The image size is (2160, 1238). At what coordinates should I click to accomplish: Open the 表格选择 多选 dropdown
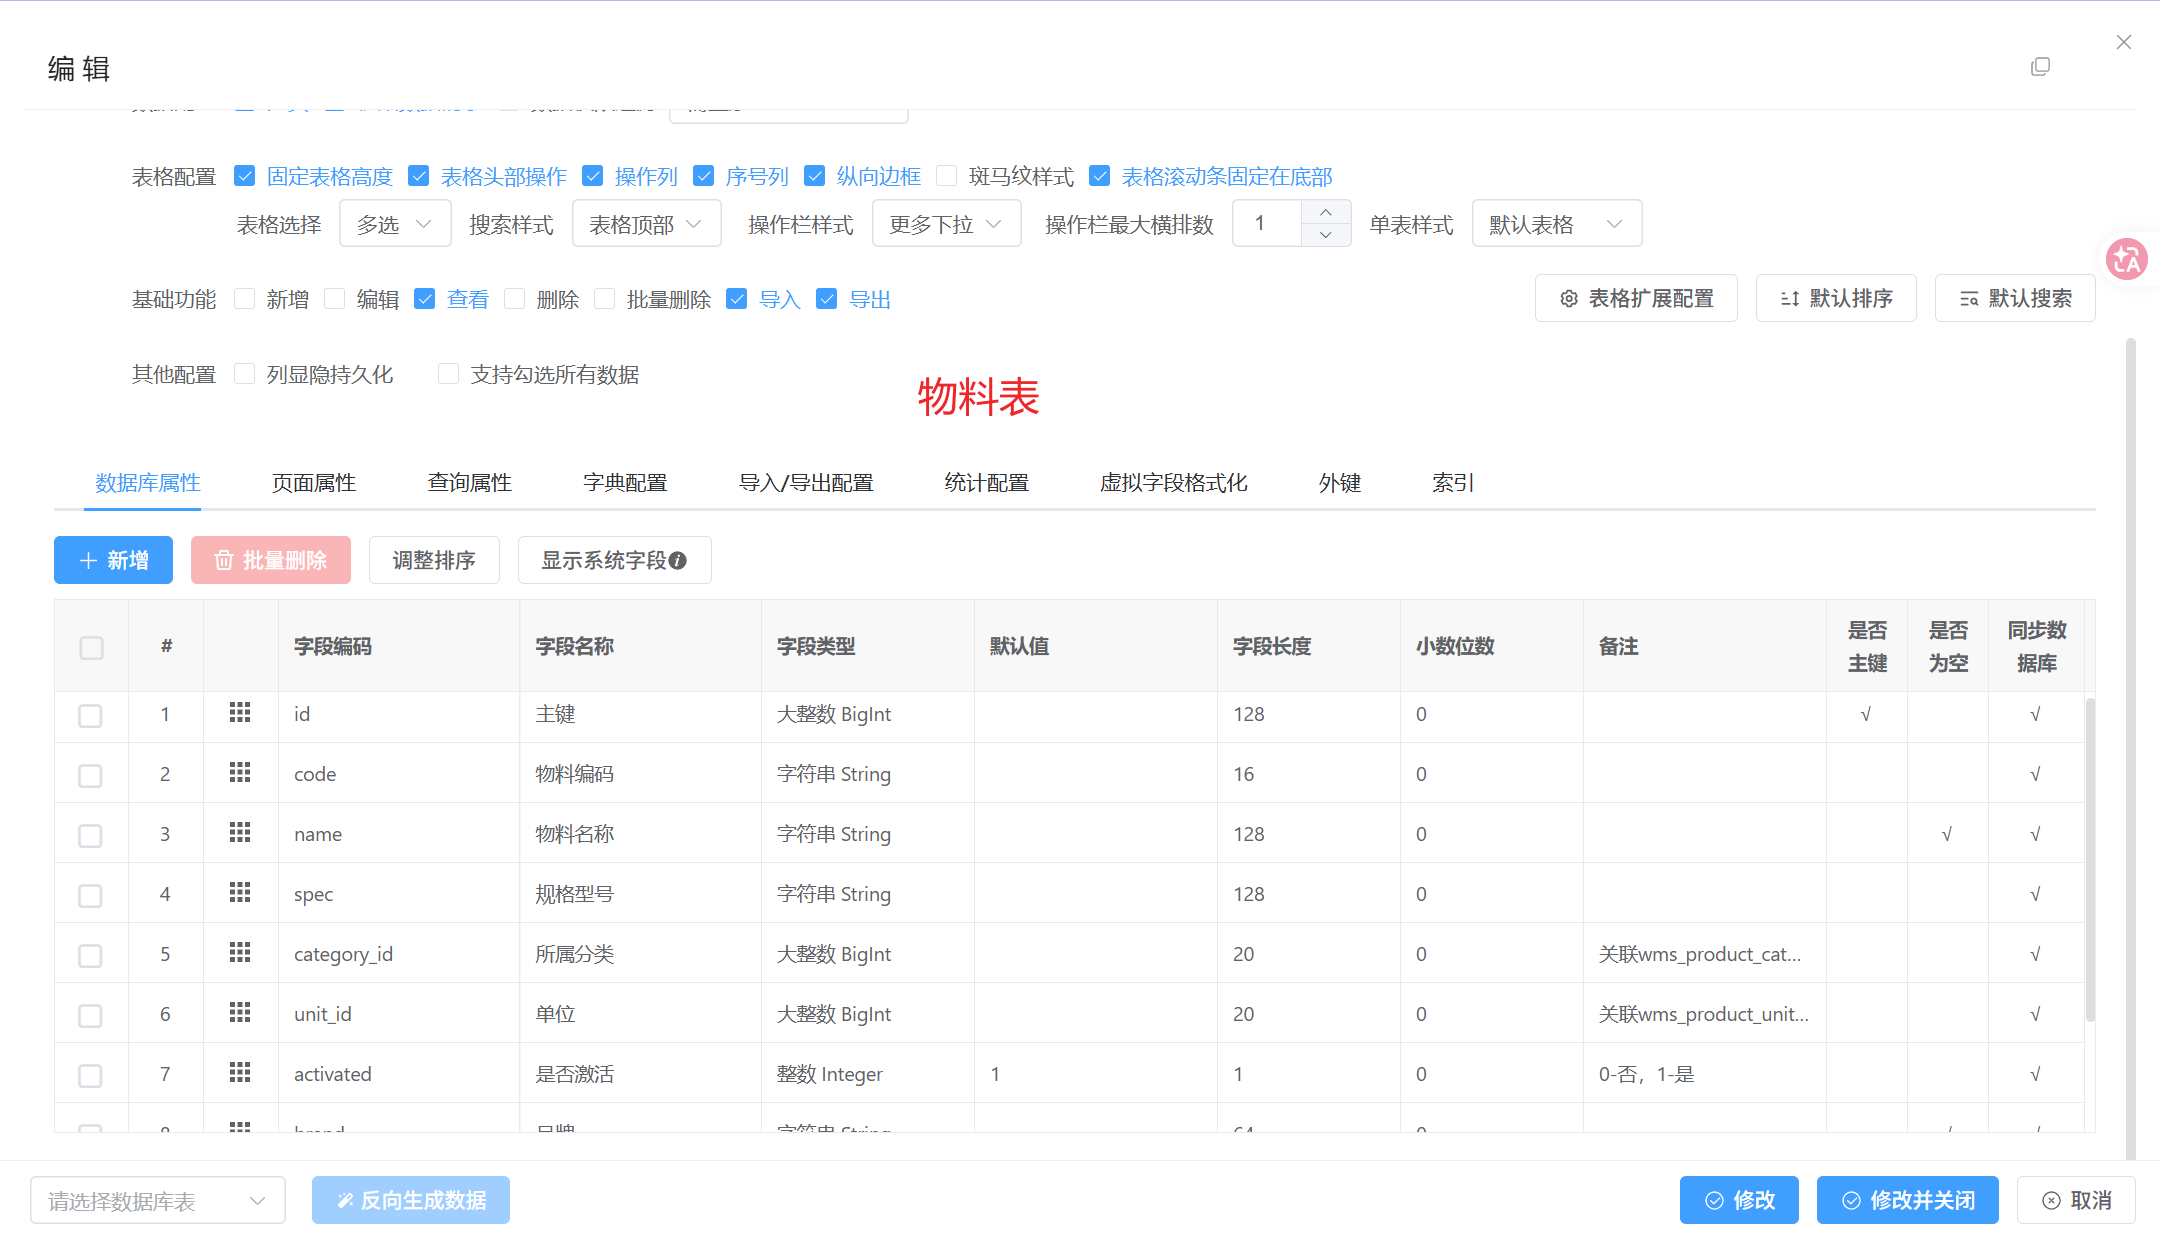pyautogui.click(x=395, y=225)
